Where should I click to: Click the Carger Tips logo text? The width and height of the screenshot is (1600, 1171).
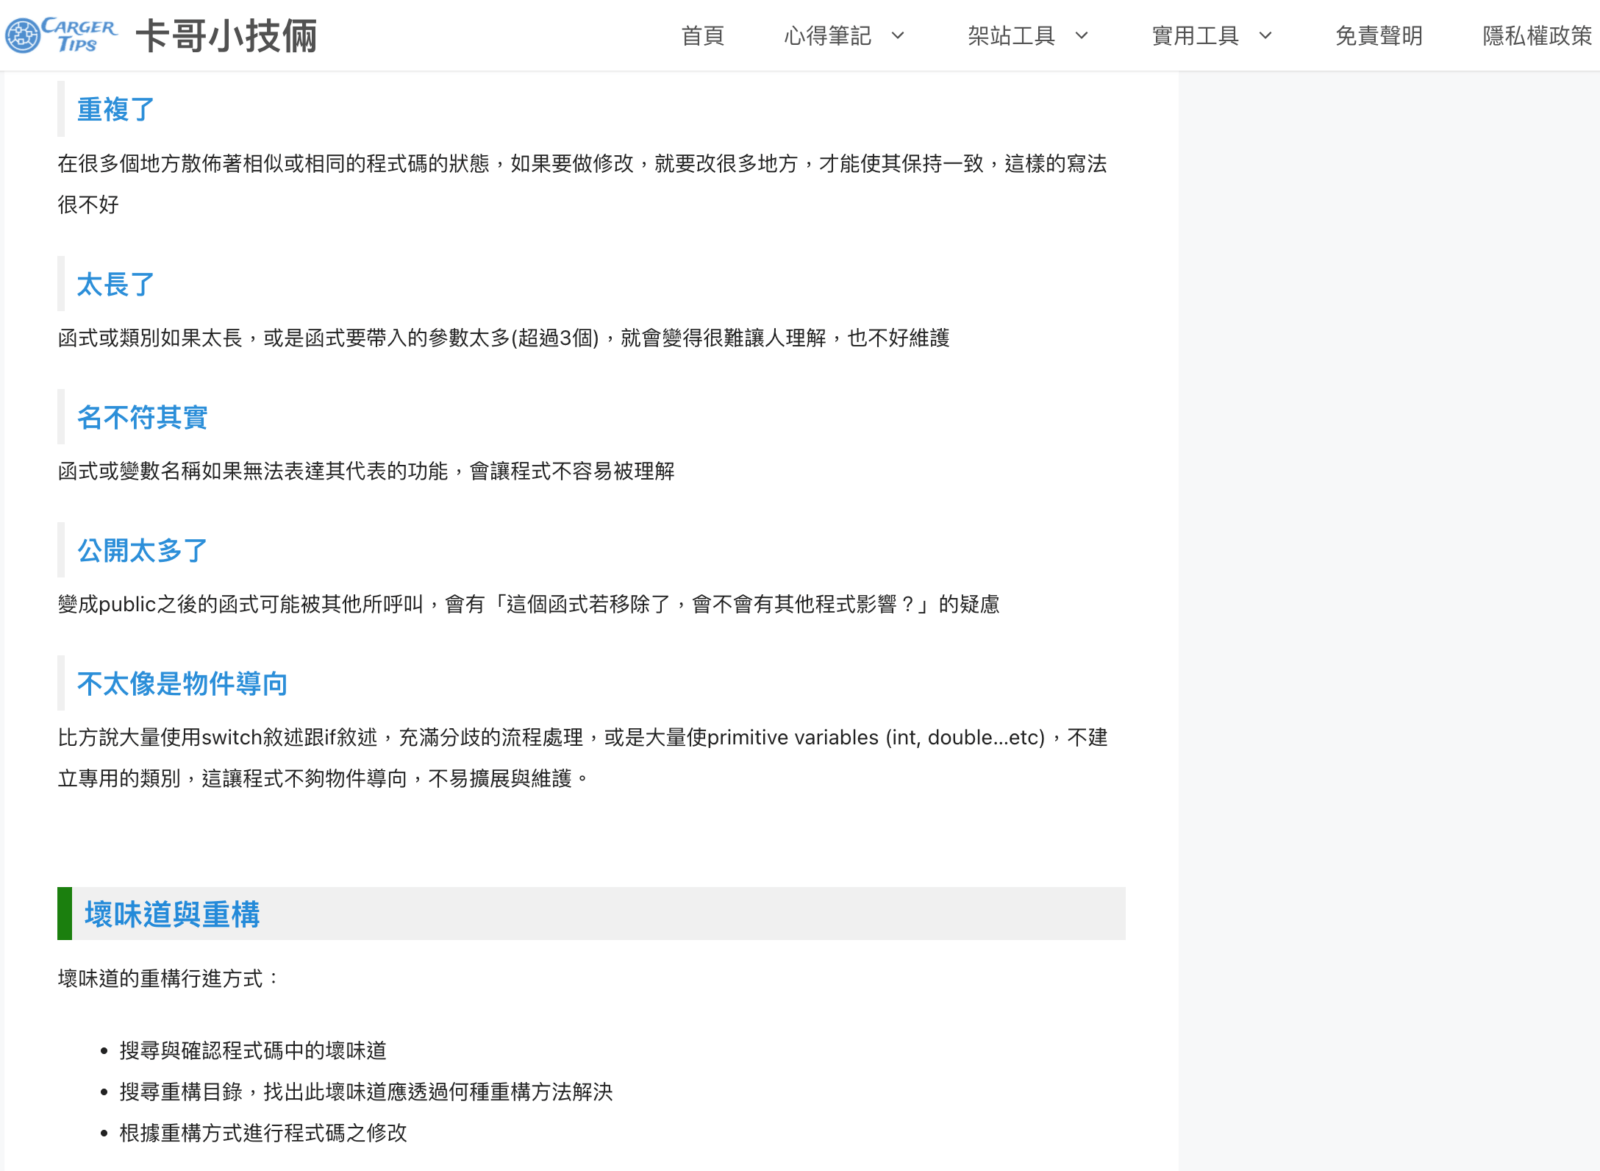(80, 35)
